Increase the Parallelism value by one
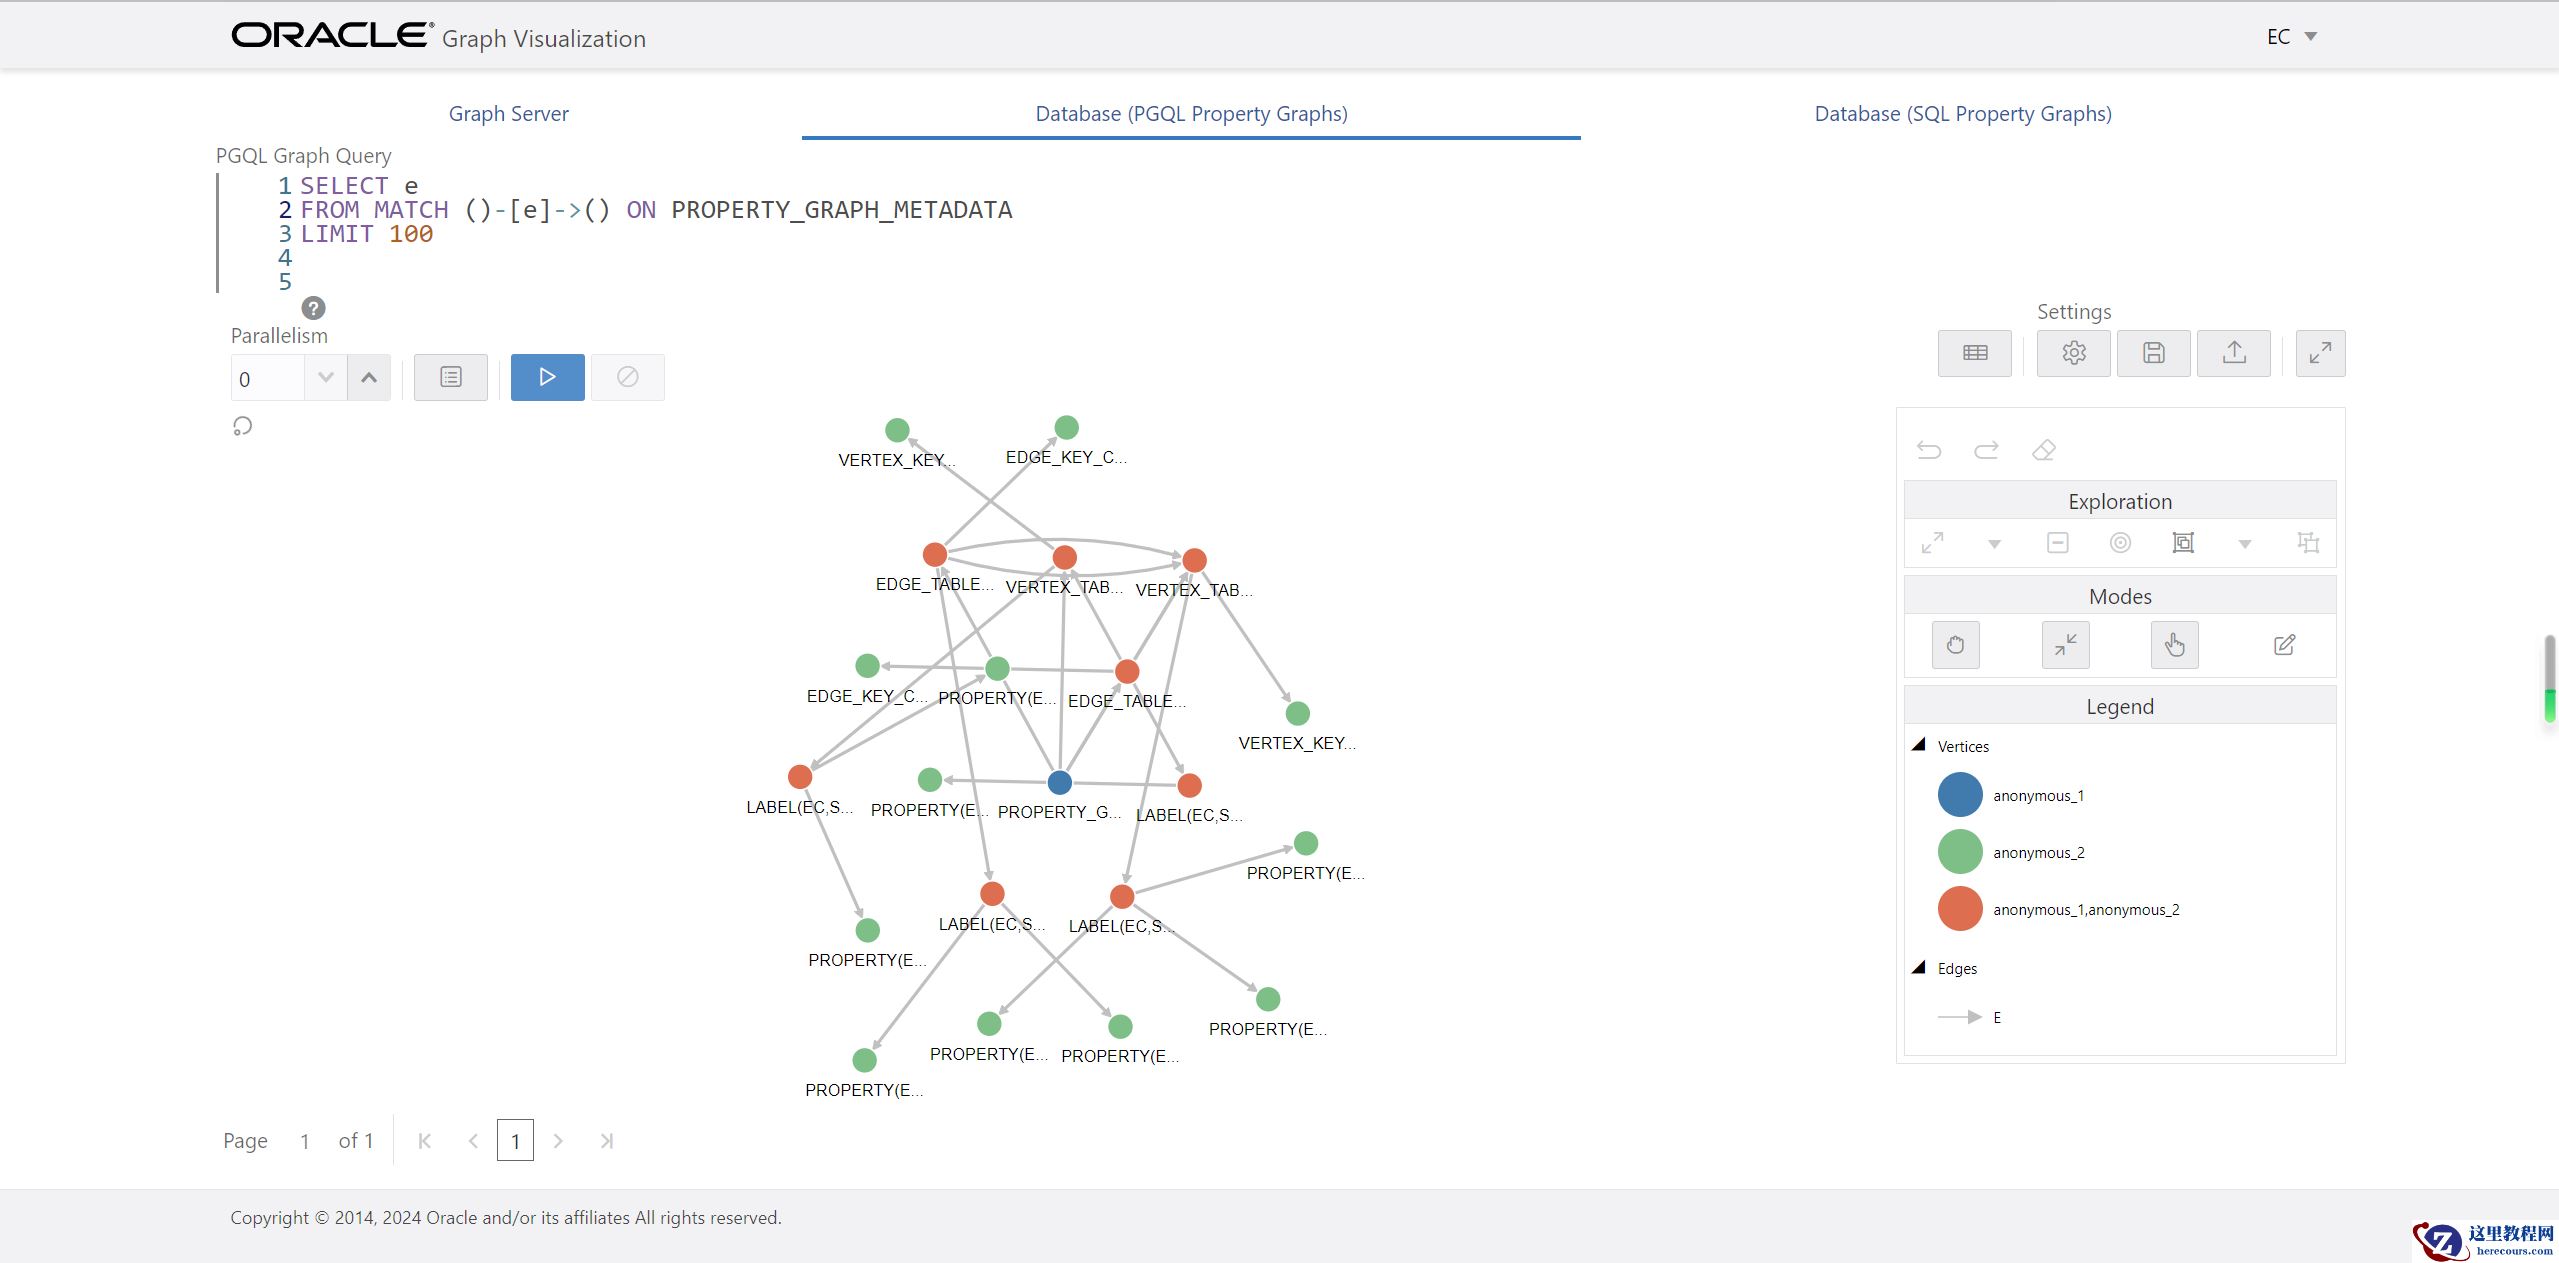The image size is (2559, 1263). click(369, 378)
